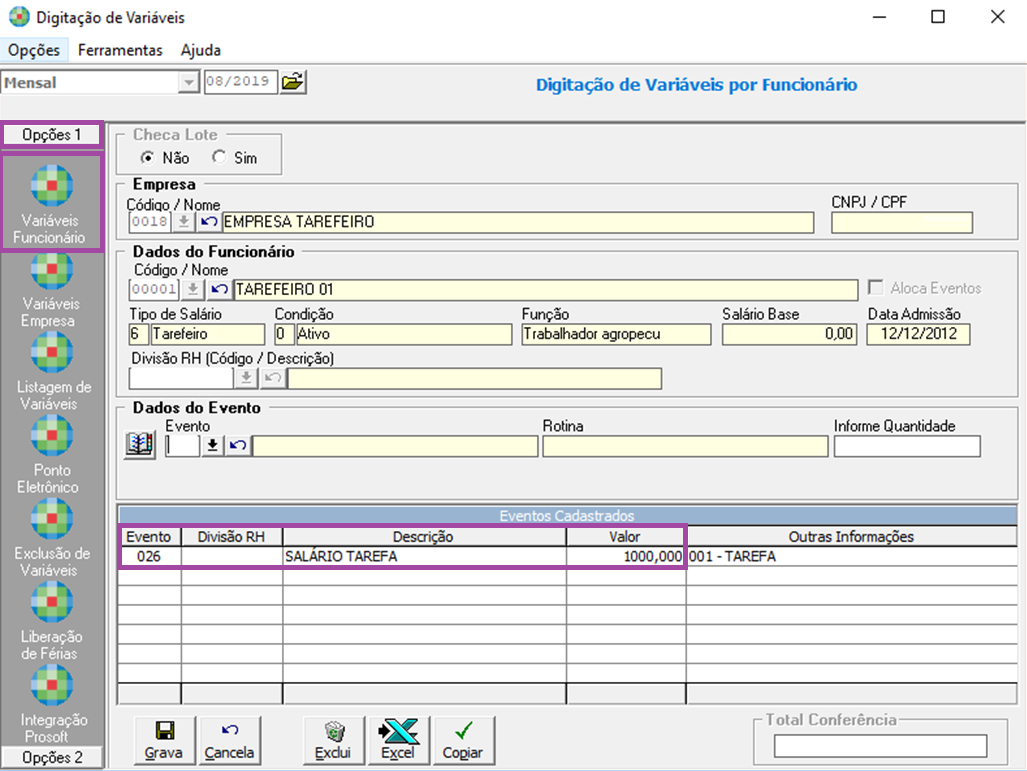The height and width of the screenshot is (771, 1027).
Task: Click the Divisão RH column header
Action: (231, 536)
